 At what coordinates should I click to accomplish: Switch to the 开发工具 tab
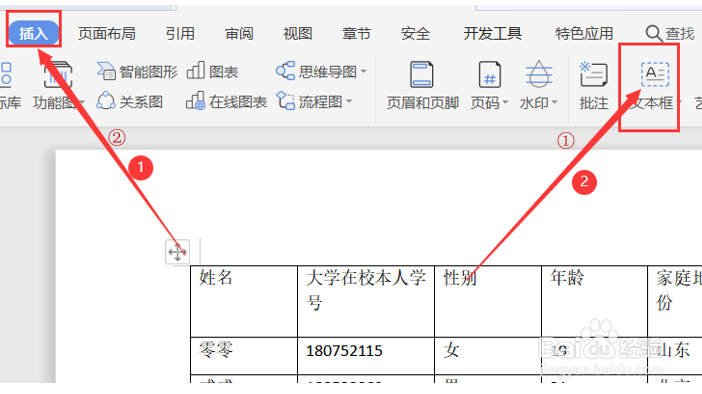(x=492, y=34)
